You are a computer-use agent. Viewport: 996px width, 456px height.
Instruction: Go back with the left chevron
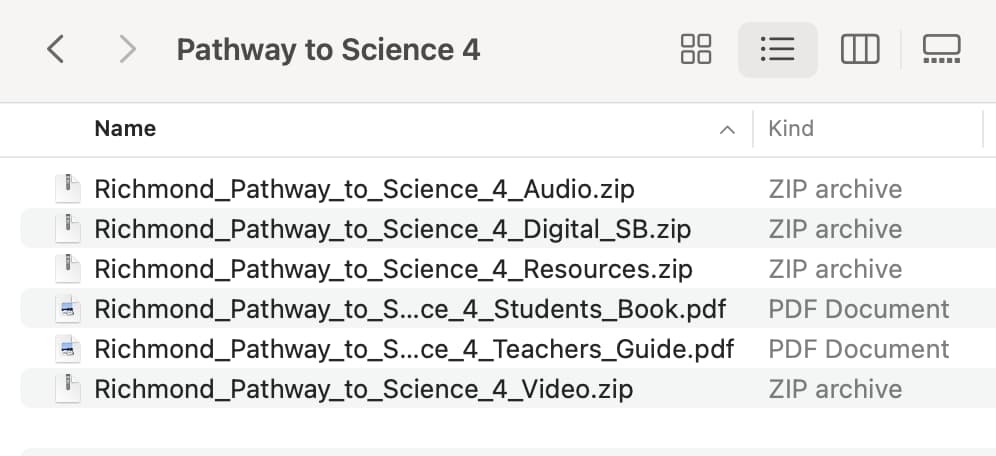pos(56,50)
